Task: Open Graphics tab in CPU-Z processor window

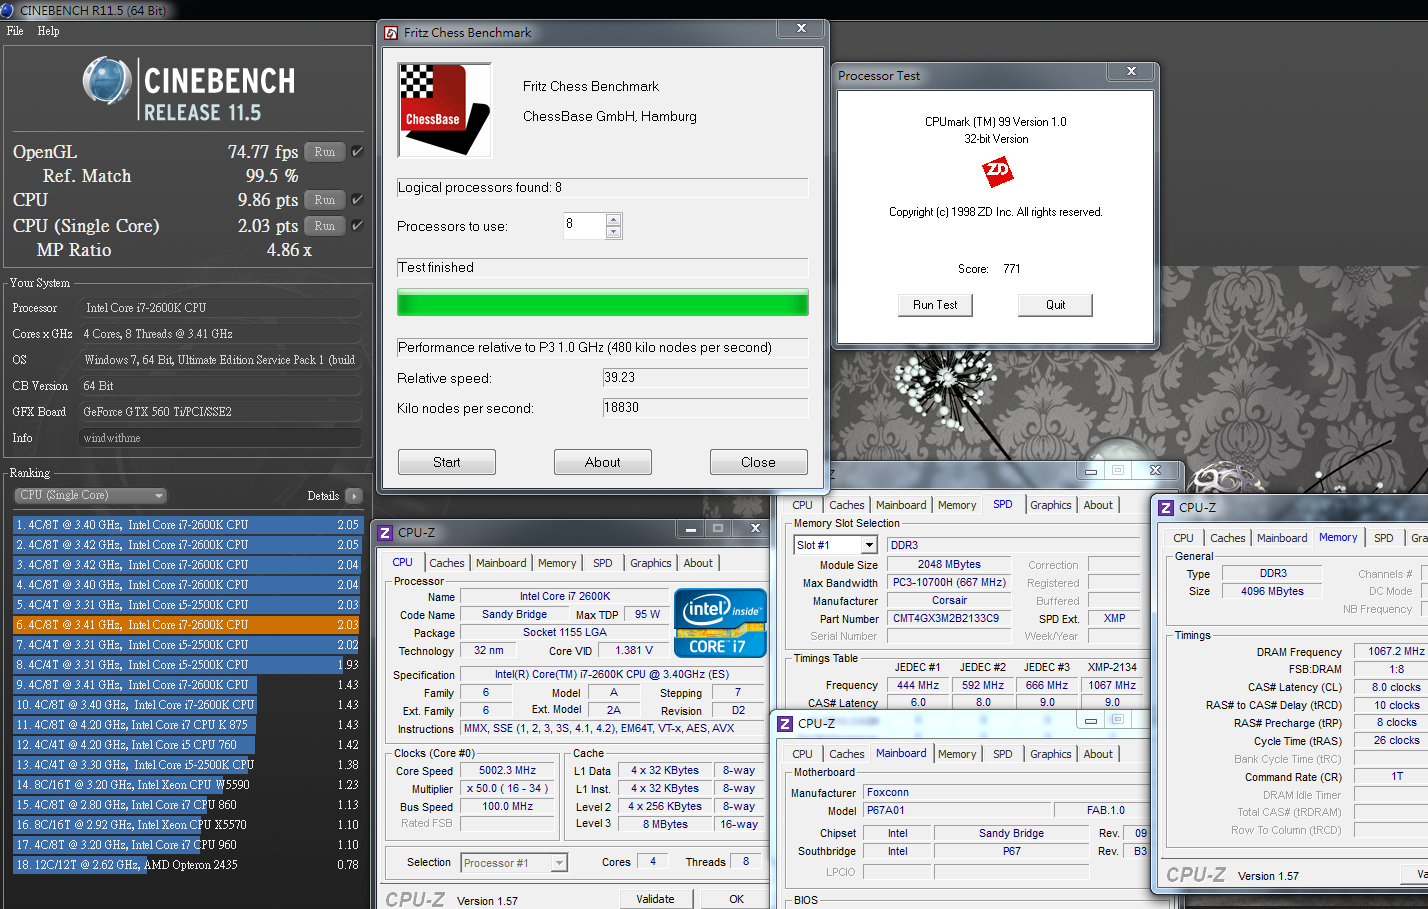Action: [x=651, y=563]
